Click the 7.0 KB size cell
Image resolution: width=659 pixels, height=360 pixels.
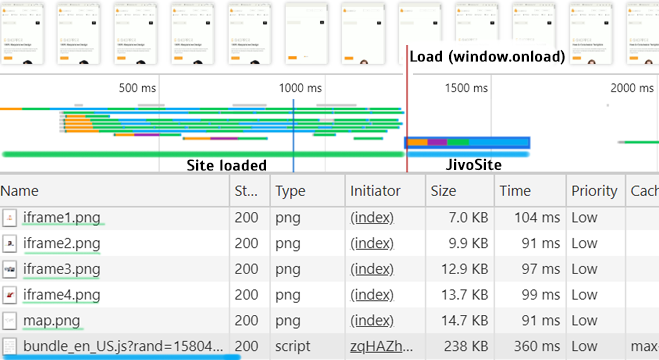pyautogui.click(x=460, y=218)
